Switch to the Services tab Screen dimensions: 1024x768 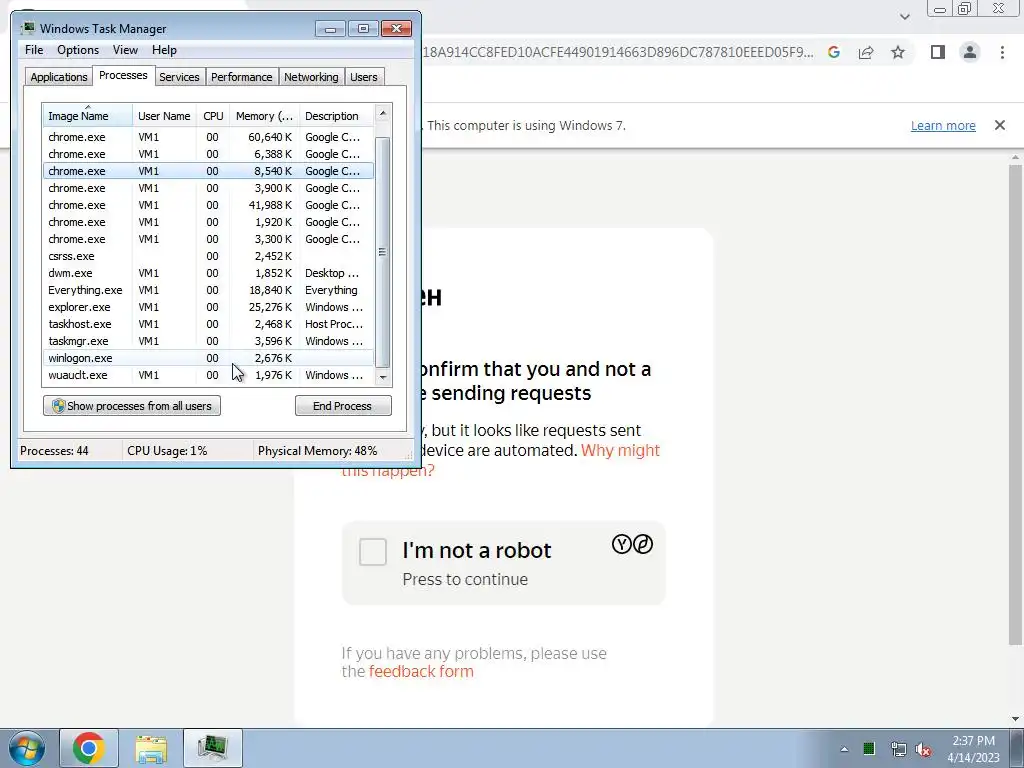click(179, 77)
